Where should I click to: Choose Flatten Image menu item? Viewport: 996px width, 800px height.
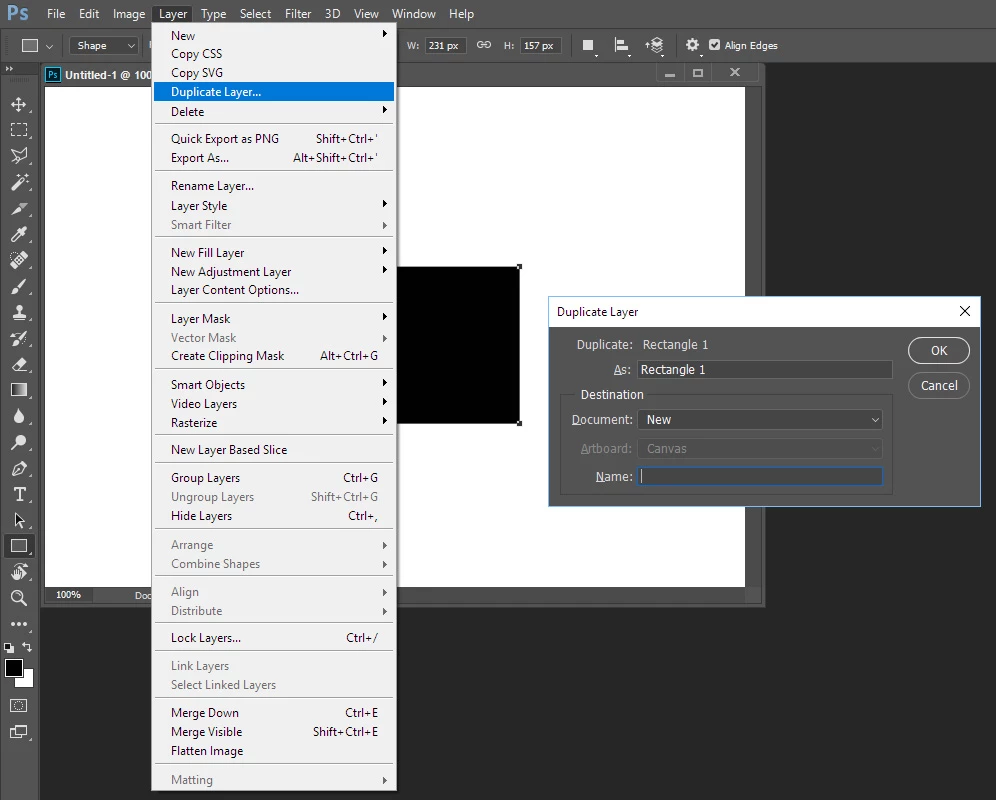(x=274, y=750)
